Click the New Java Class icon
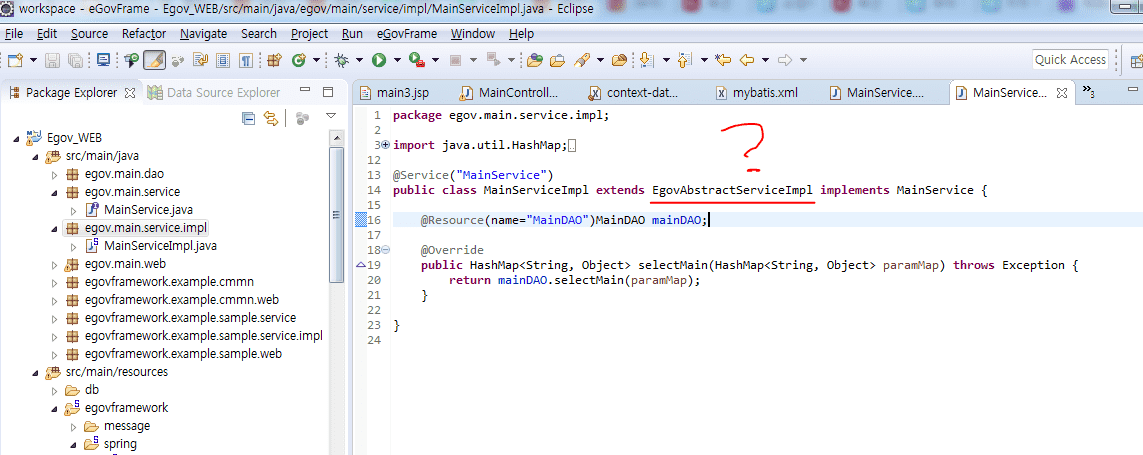This screenshot has height=455, width=1143. point(298,61)
